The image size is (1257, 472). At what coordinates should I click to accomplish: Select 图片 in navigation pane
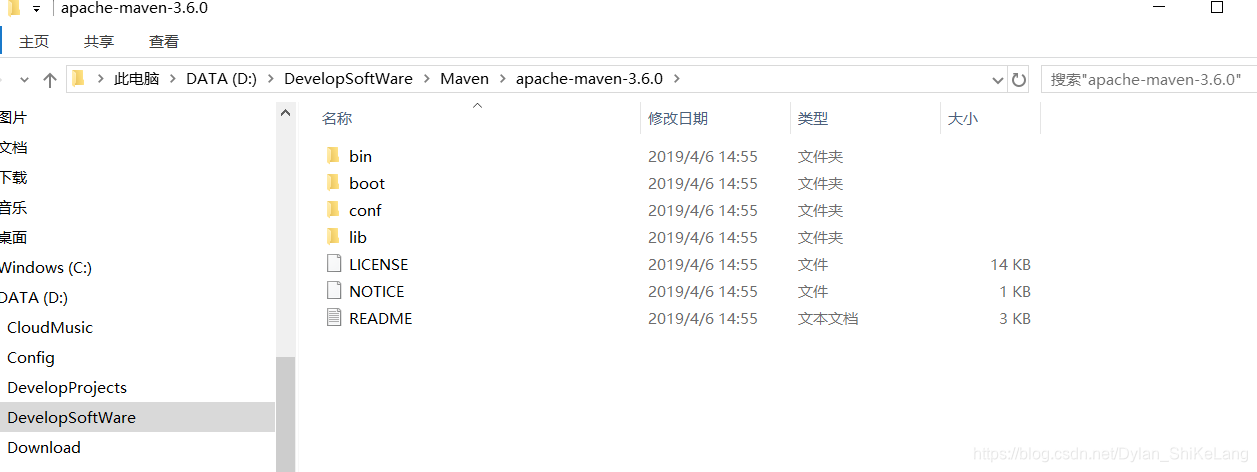point(14,118)
